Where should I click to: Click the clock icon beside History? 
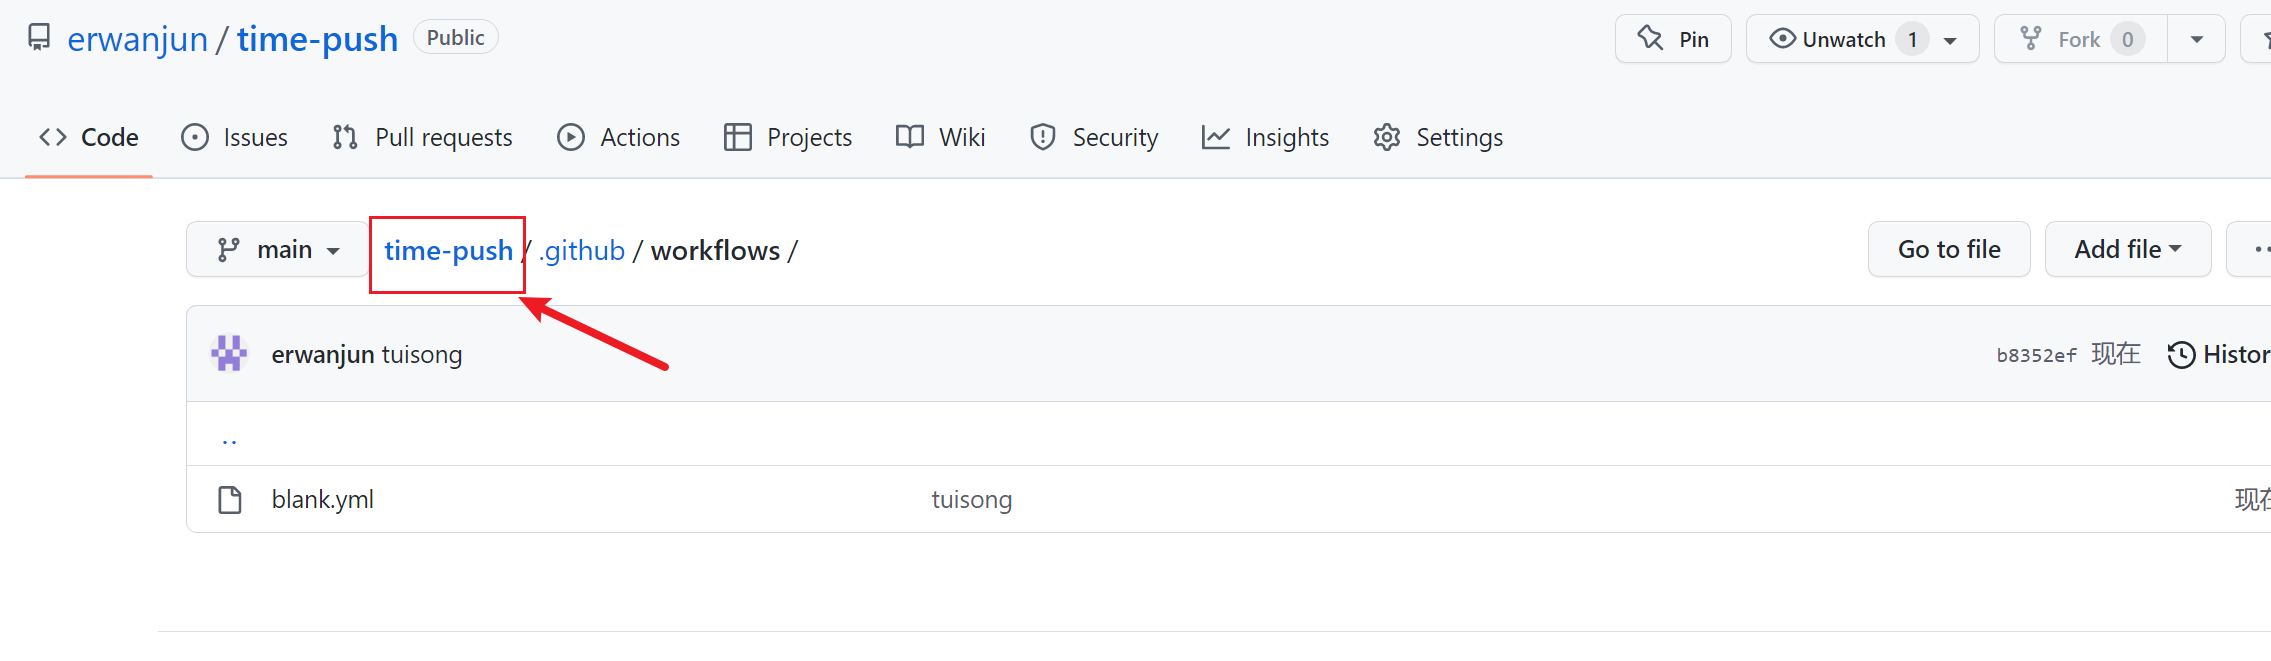[x=2181, y=354]
